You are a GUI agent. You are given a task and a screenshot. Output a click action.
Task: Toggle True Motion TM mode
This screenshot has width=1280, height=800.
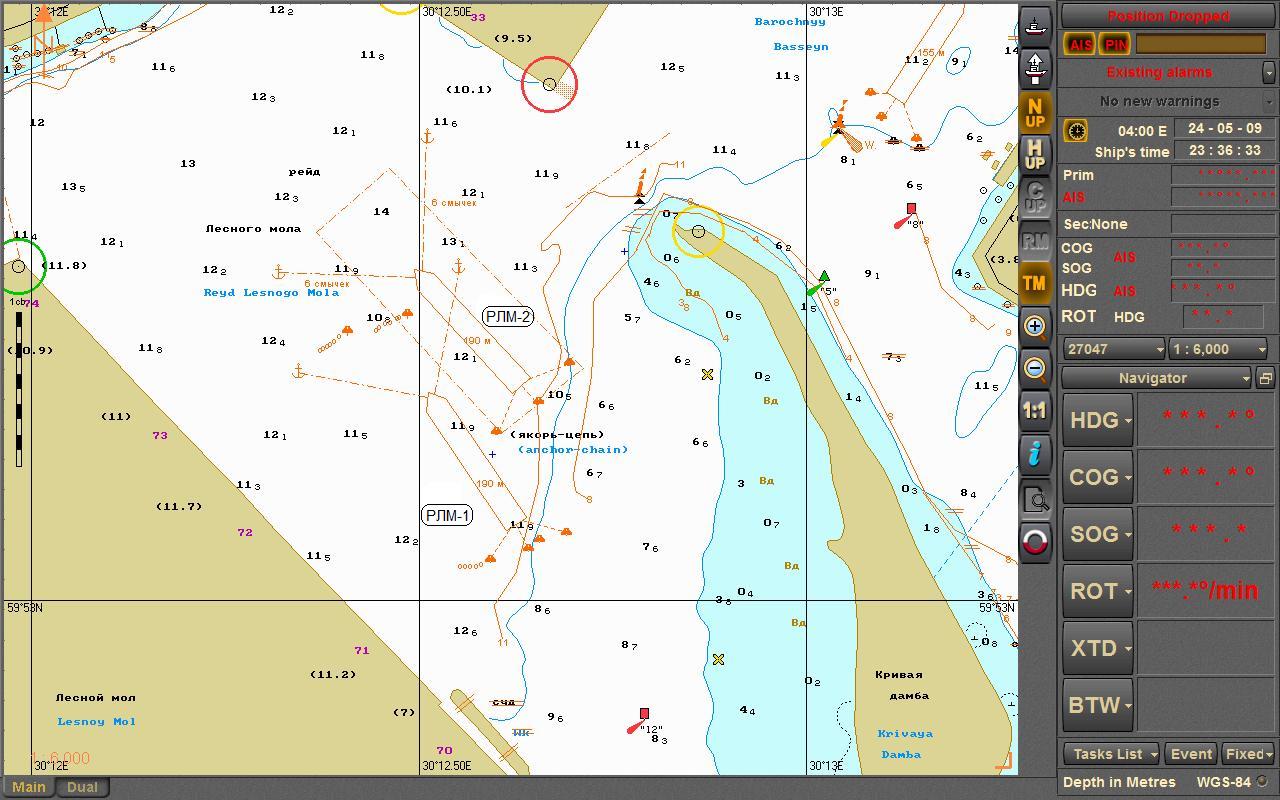tap(1035, 283)
